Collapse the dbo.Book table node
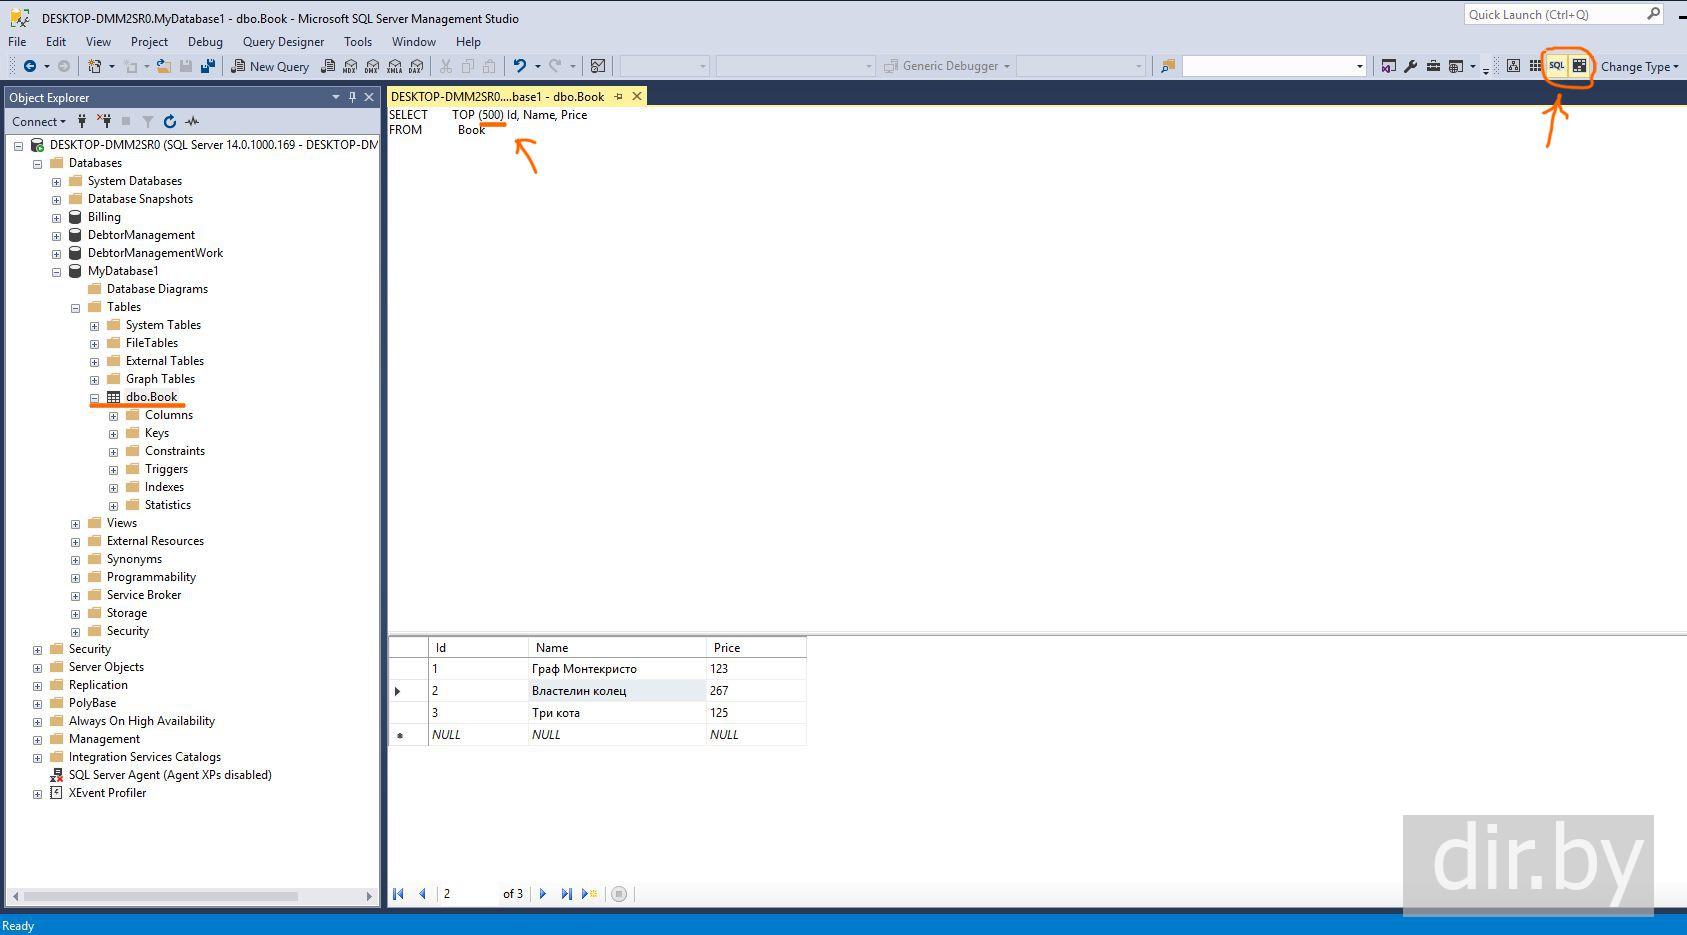The width and height of the screenshot is (1687, 935). tap(94, 398)
